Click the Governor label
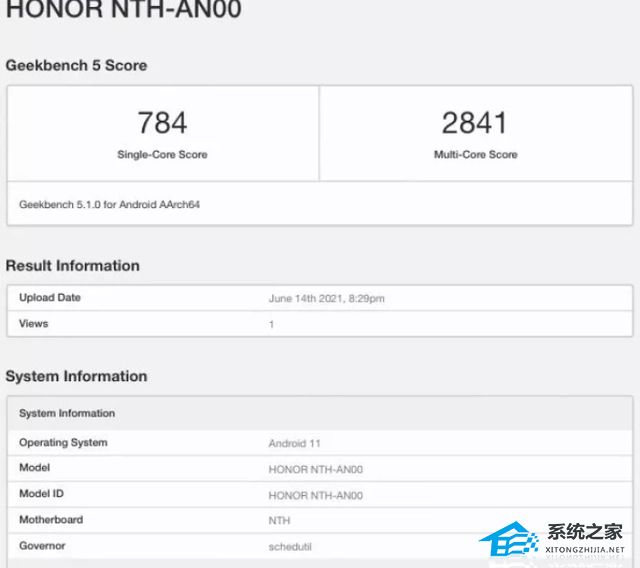The width and height of the screenshot is (640, 568). click(42, 546)
